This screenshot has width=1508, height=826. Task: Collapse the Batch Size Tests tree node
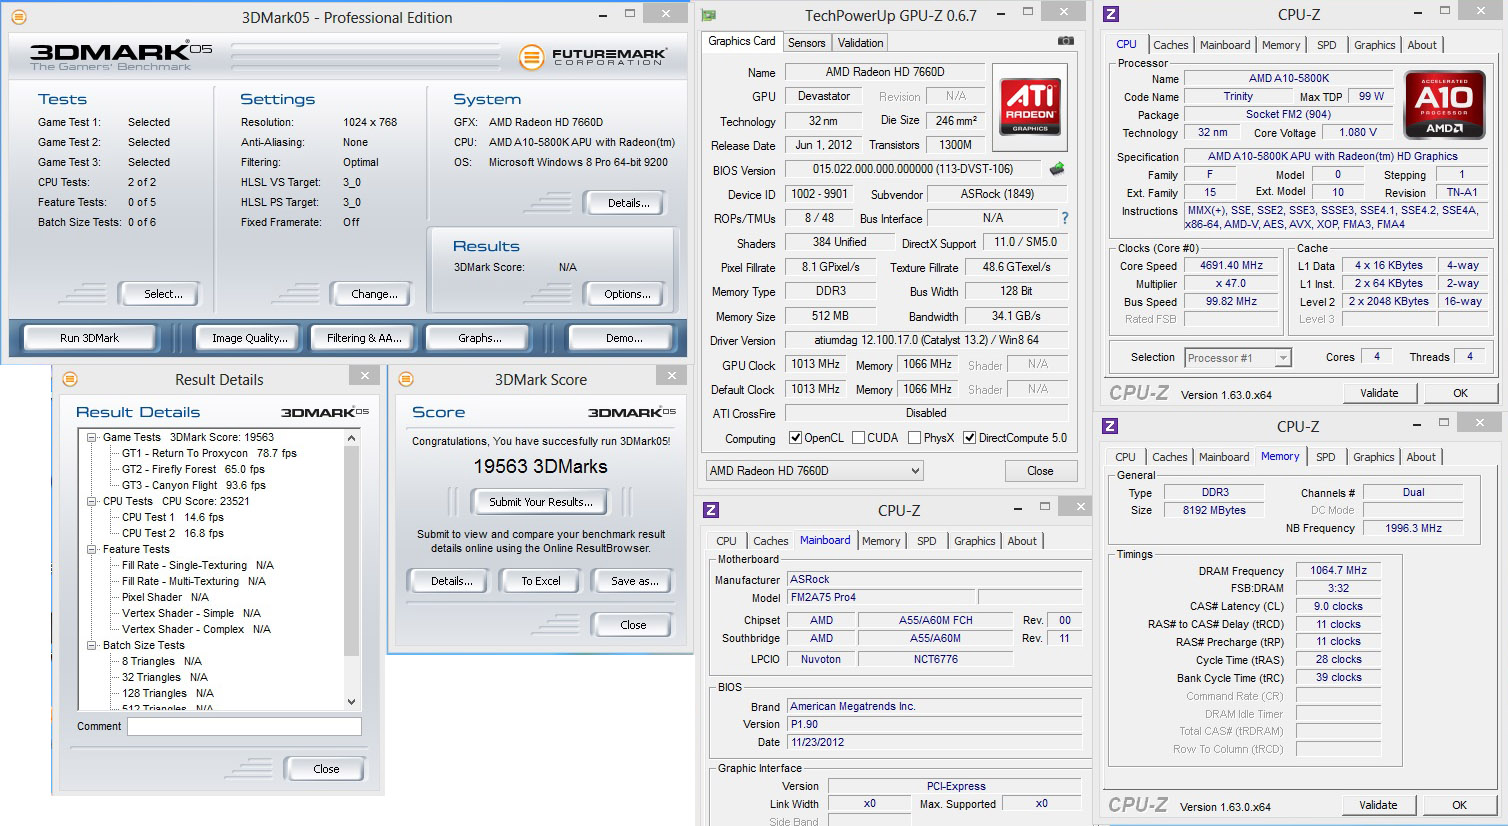[x=92, y=645]
